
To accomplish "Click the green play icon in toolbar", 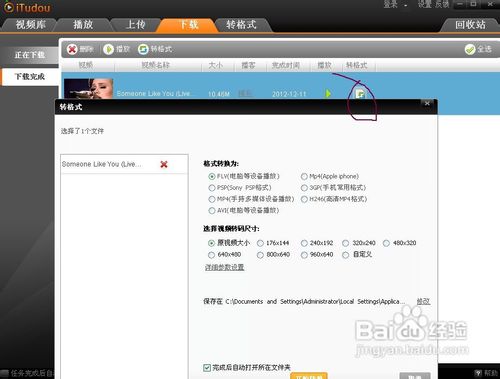I will (x=108, y=49).
